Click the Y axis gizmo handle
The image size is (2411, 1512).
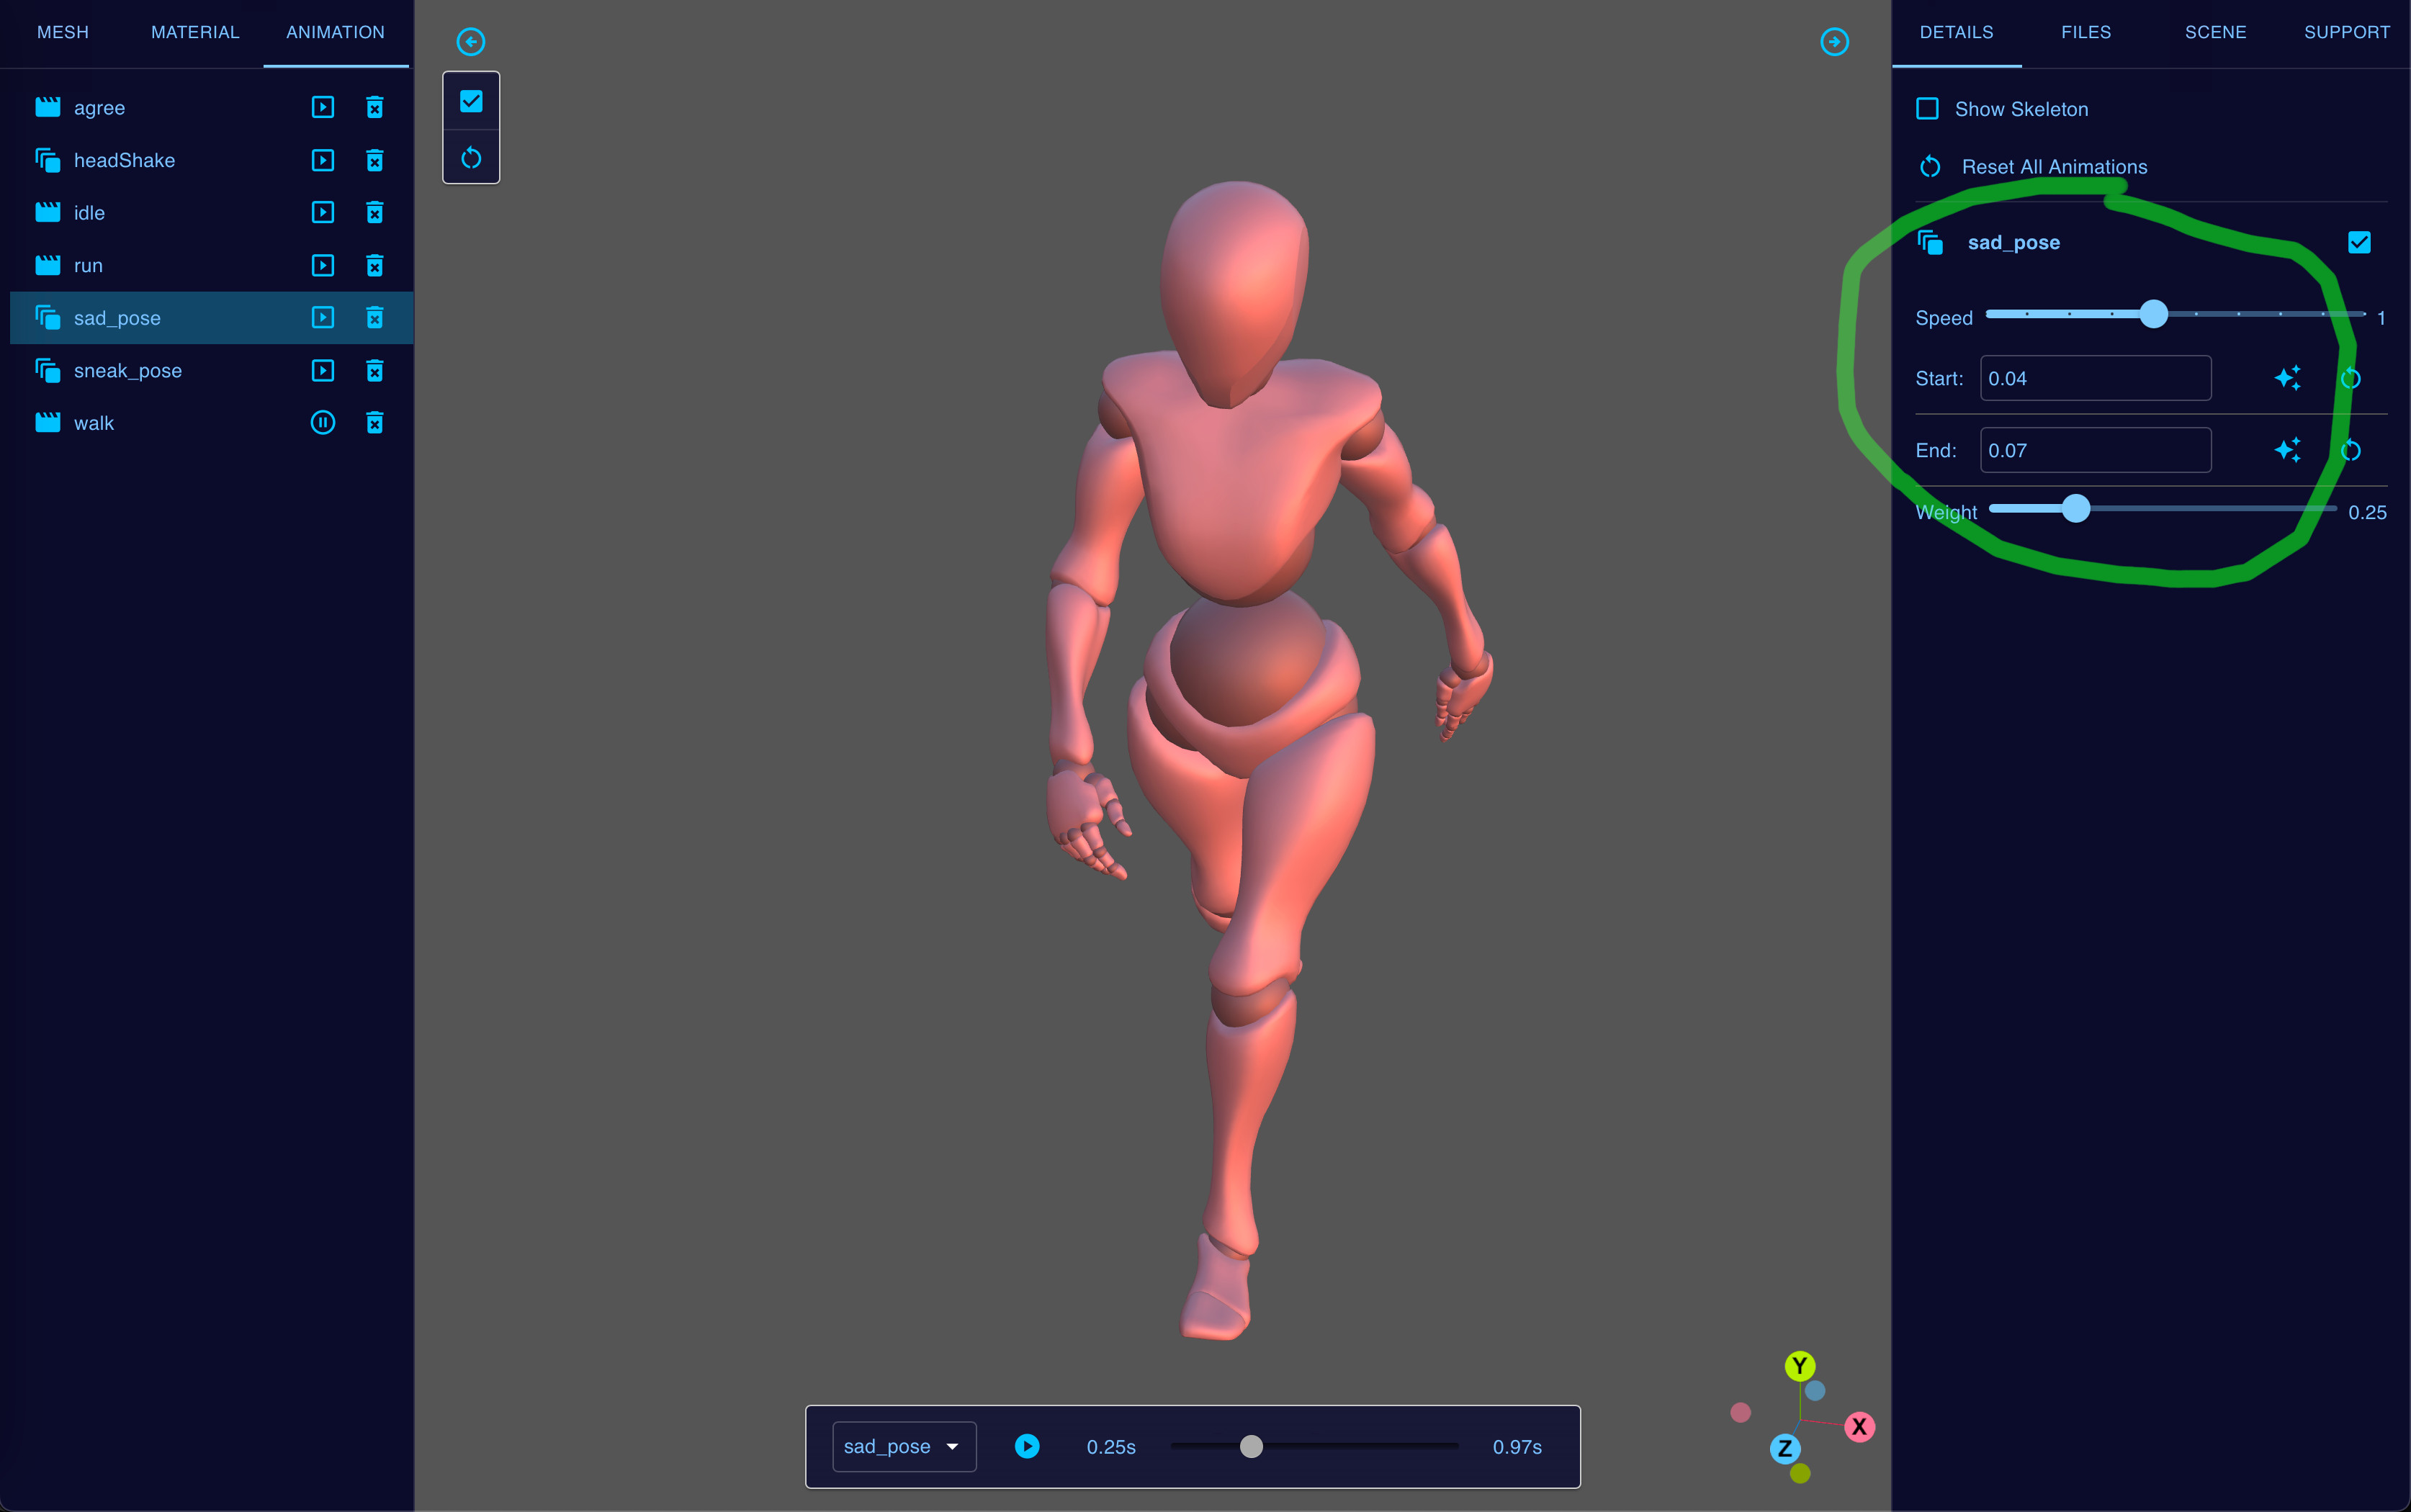pyautogui.click(x=1799, y=1365)
